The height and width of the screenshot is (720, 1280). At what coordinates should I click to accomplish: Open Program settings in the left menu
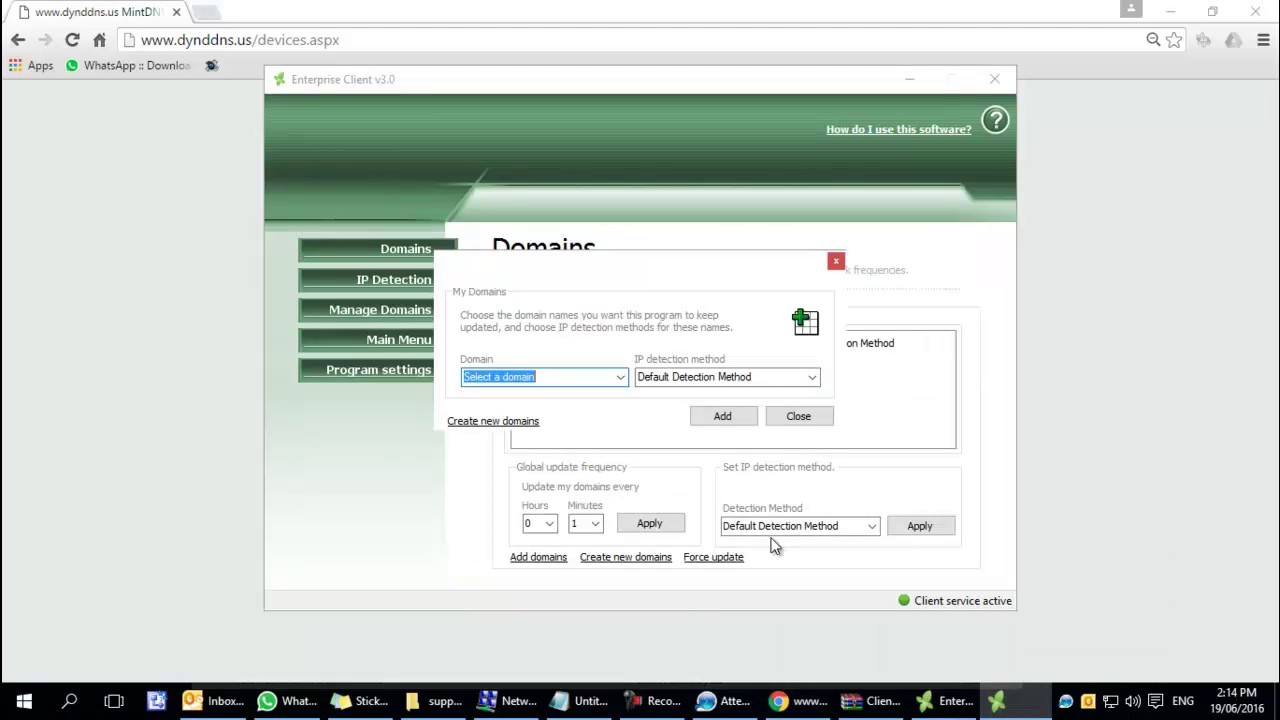point(367,369)
